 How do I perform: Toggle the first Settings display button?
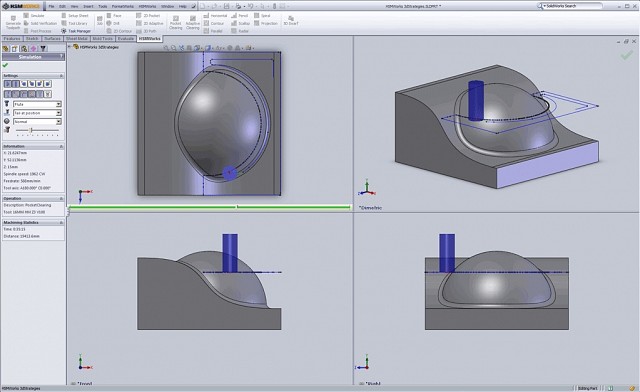7,84
